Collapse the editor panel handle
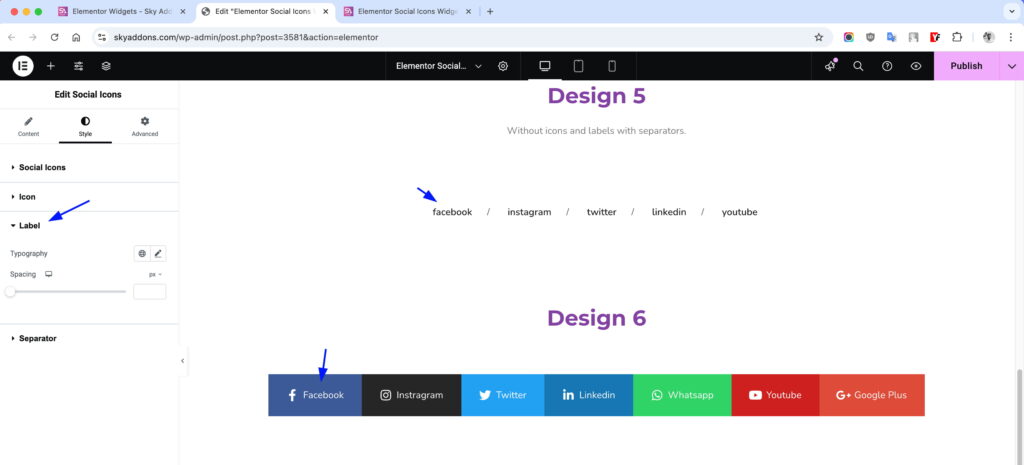The image size is (1024, 465). coord(182,361)
